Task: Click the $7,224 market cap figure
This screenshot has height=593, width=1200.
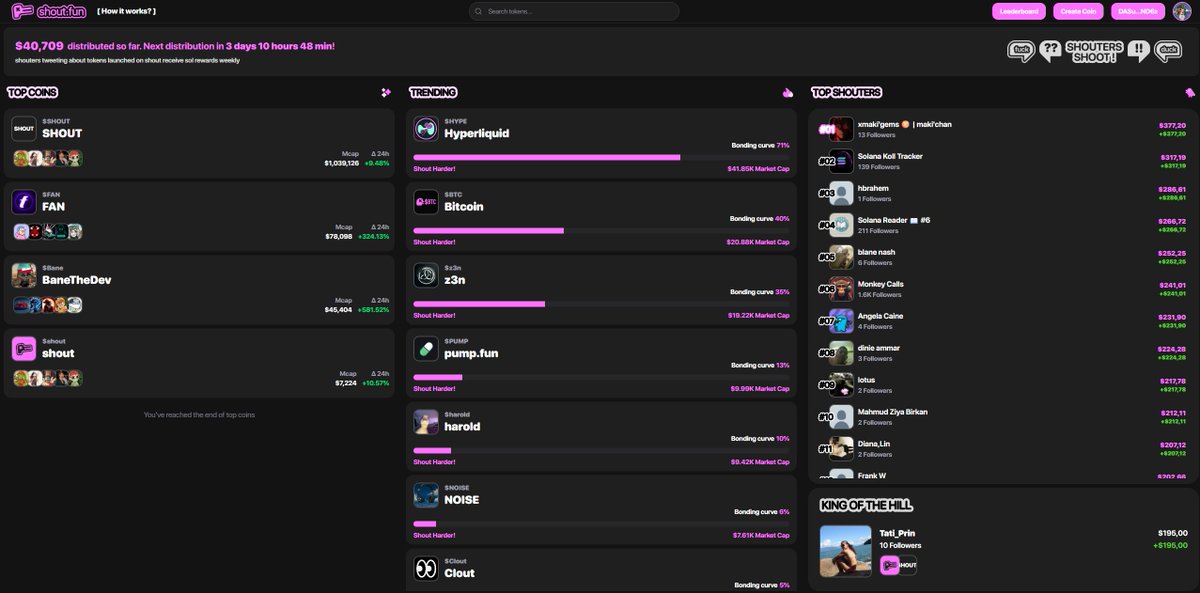Action: [x=345, y=382]
